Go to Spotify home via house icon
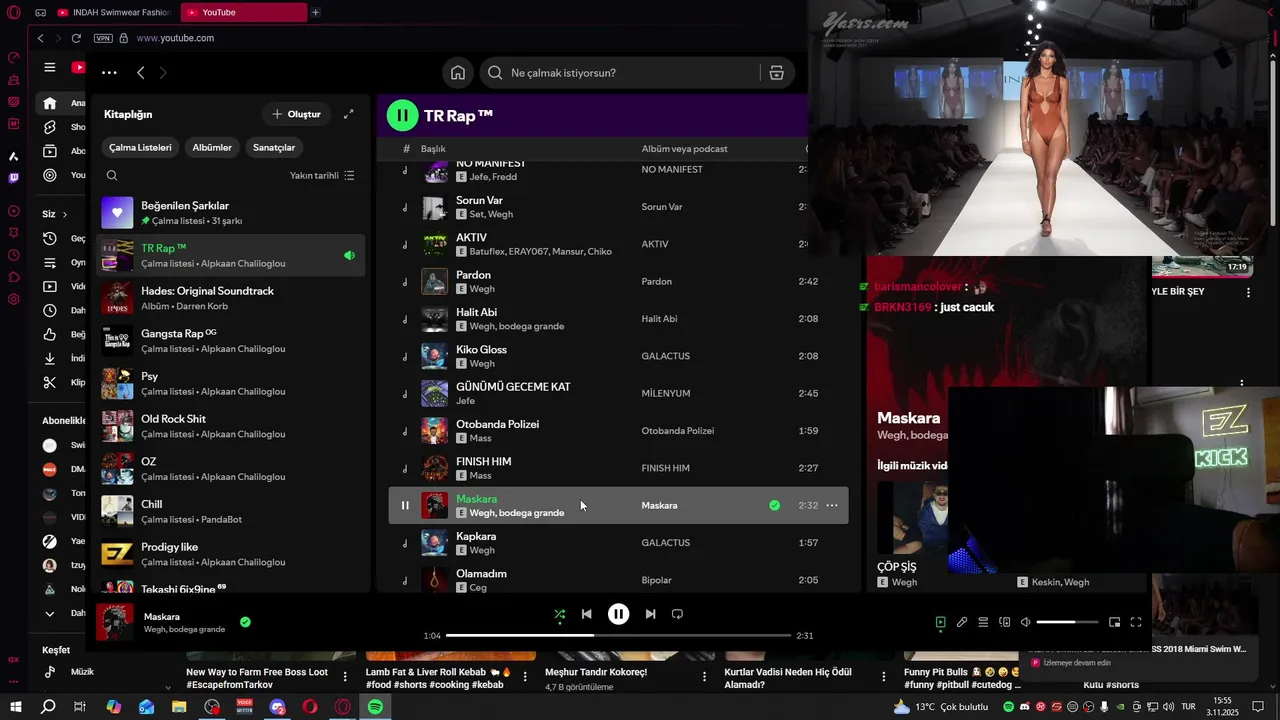 (x=457, y=73)
